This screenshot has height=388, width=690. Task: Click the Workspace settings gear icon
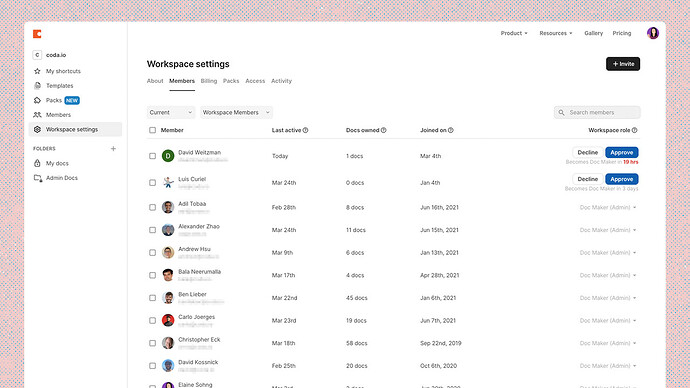pos(37,129)
